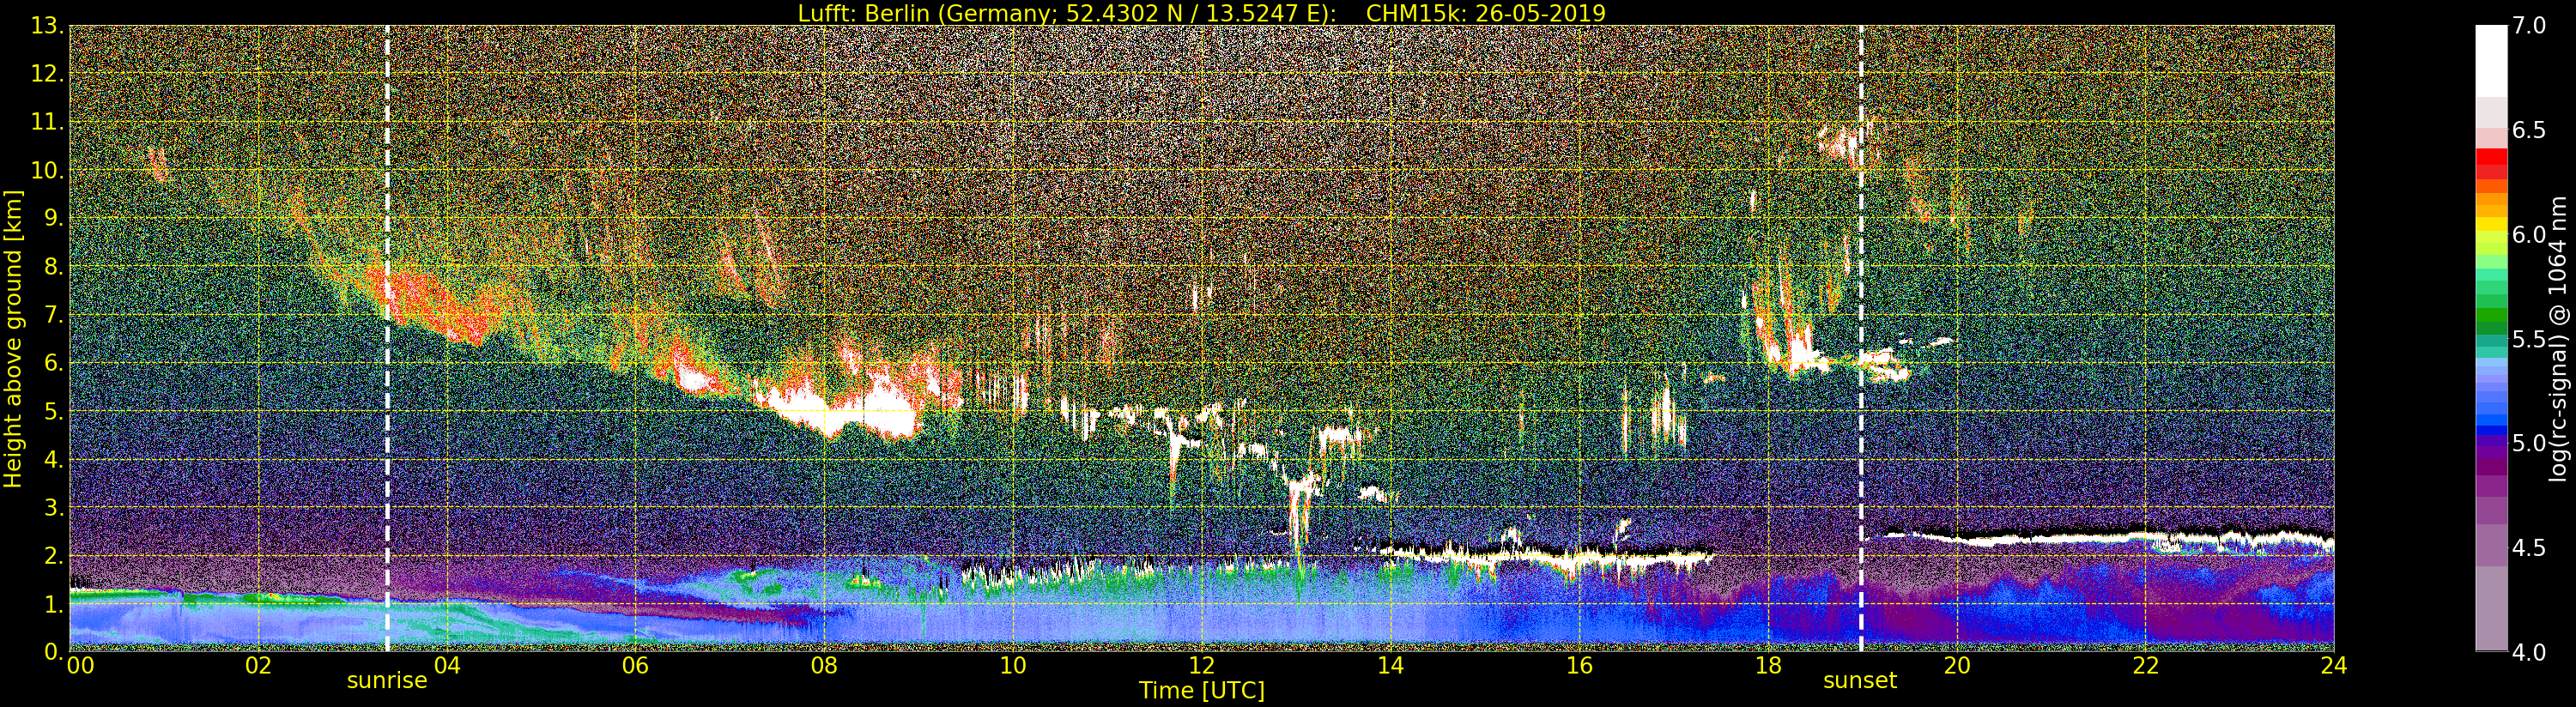Click the colorbar tick label '6.0'
The image size is (2576, 707).
coord(2529,234)
